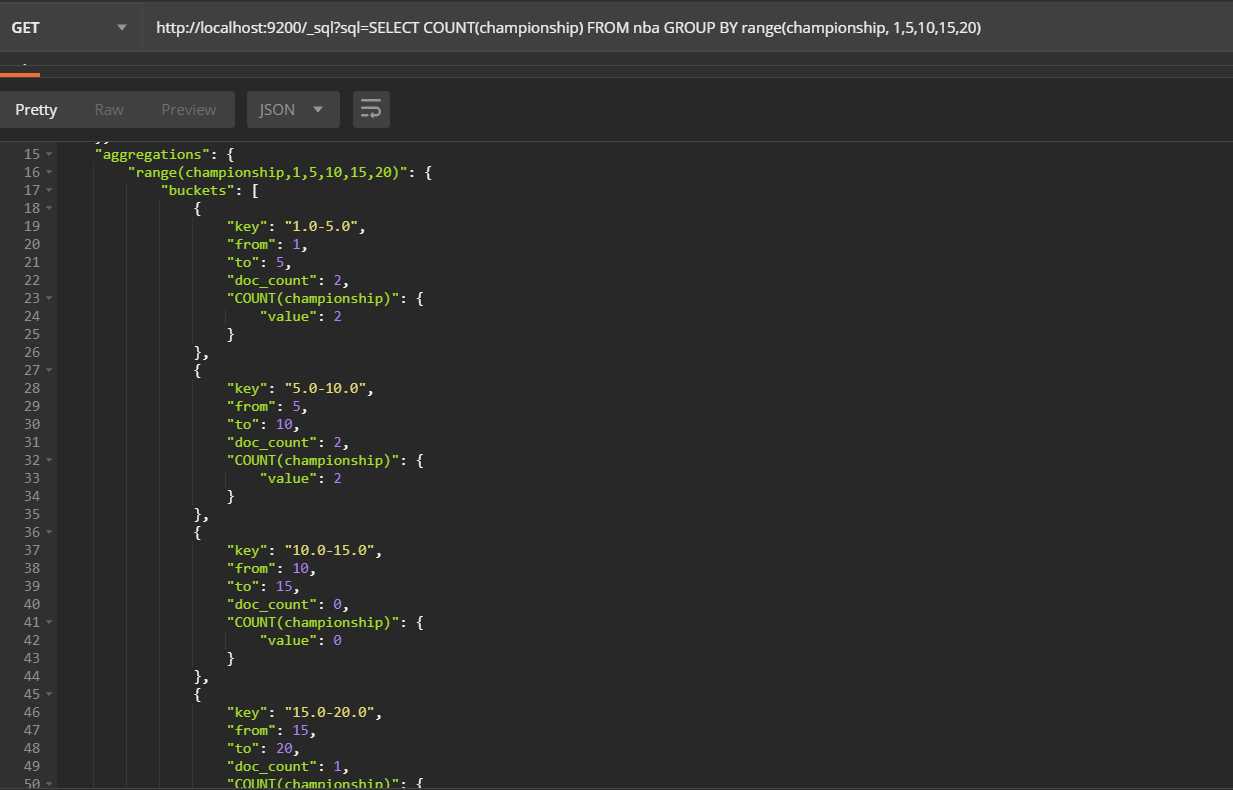Click the "10.0-15.0" key value

[330, 550]
